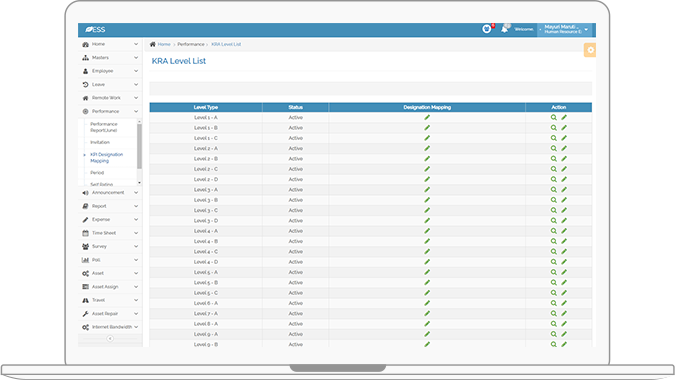Click Level 4 - A level type cell
The image size is (675, 380).
(206, 231)
